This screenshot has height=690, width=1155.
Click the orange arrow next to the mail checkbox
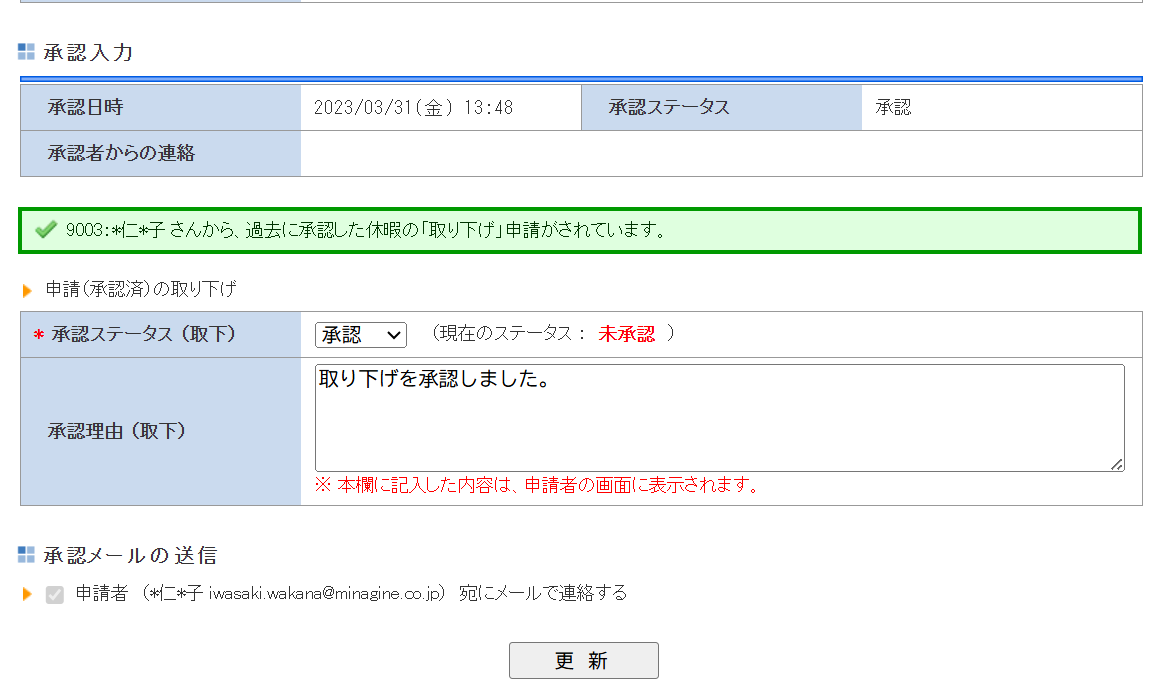(27, 594)
